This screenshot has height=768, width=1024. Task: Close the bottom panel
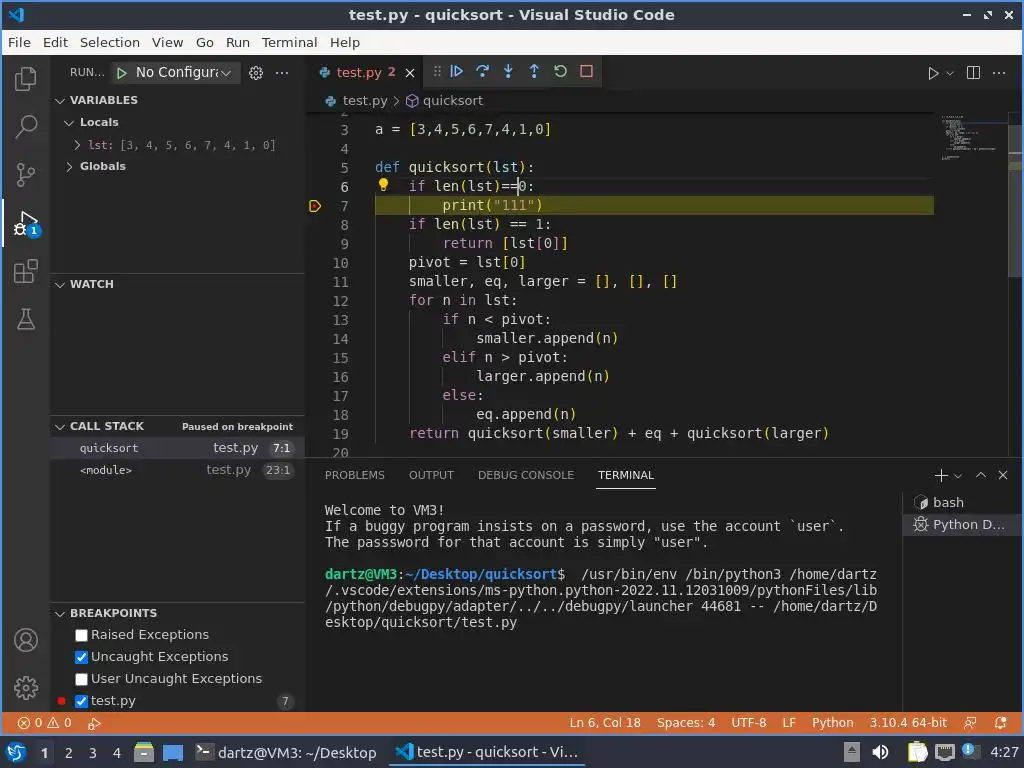click(x=1003, y=475)
